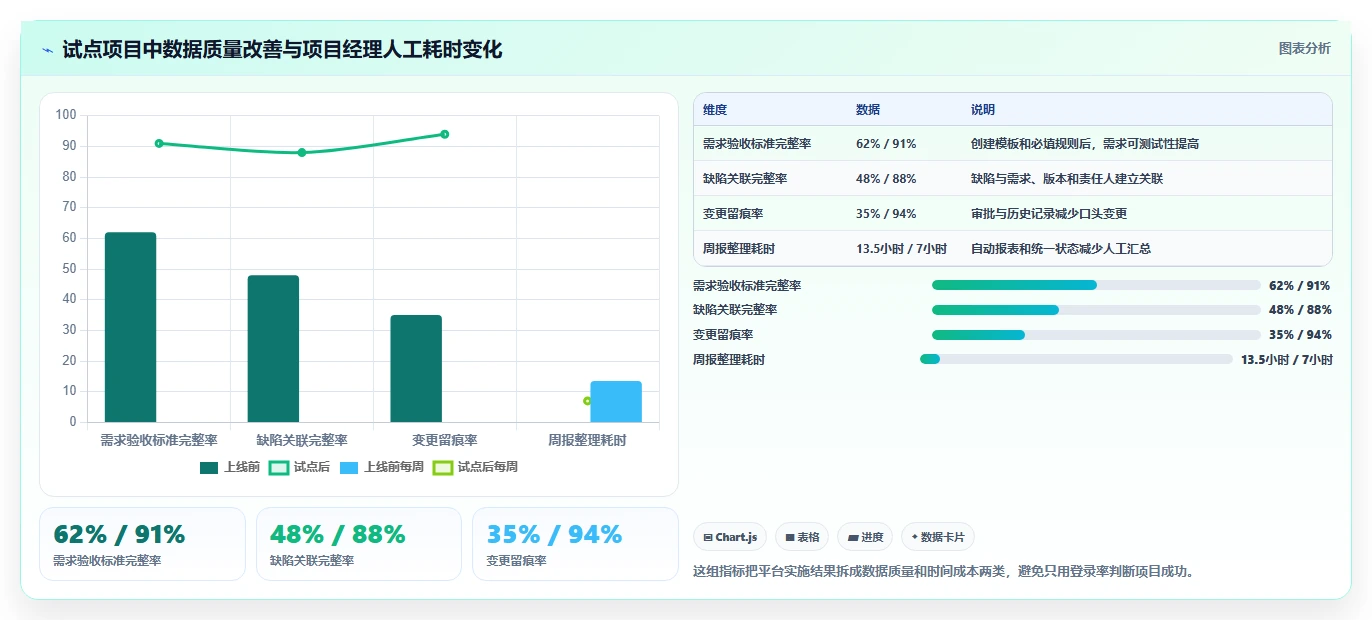This screenshot has height=620, width=1372.
Task: Click the line point at 91 on chart
Action: point(159,143)
